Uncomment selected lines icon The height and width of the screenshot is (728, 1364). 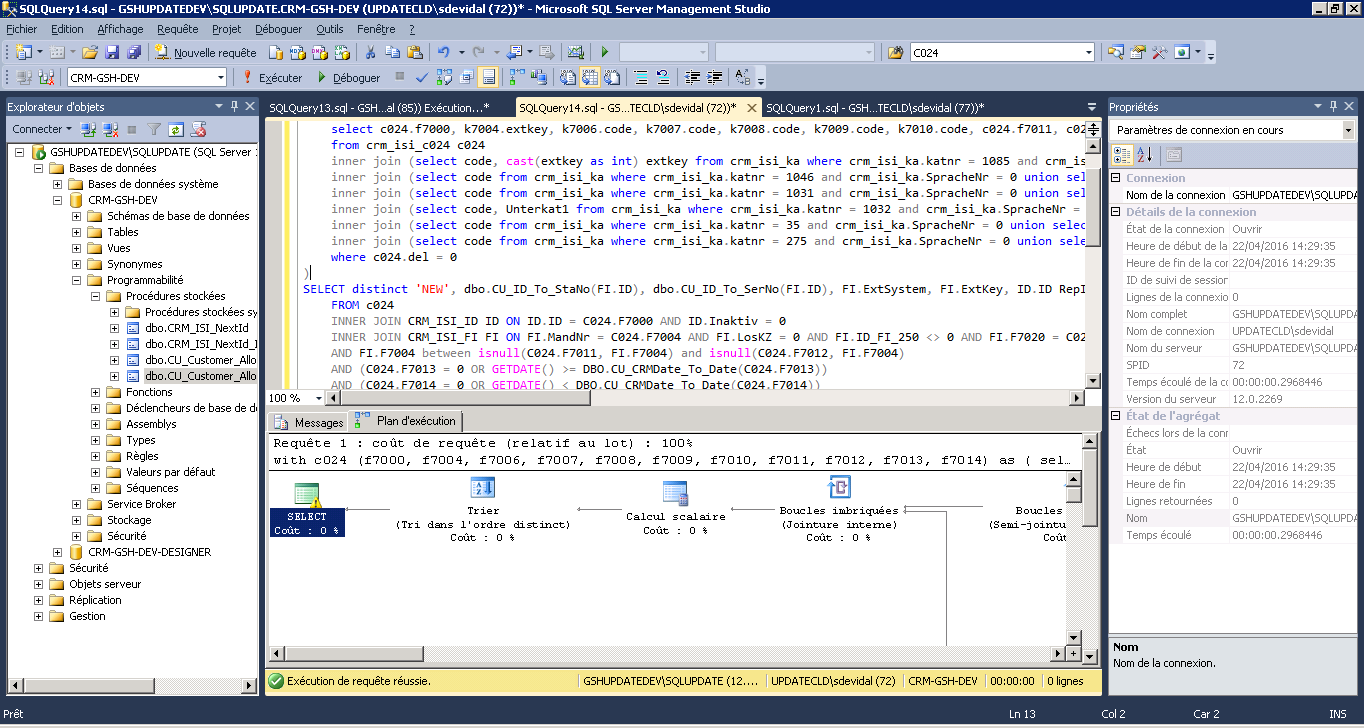coord(662,77)
